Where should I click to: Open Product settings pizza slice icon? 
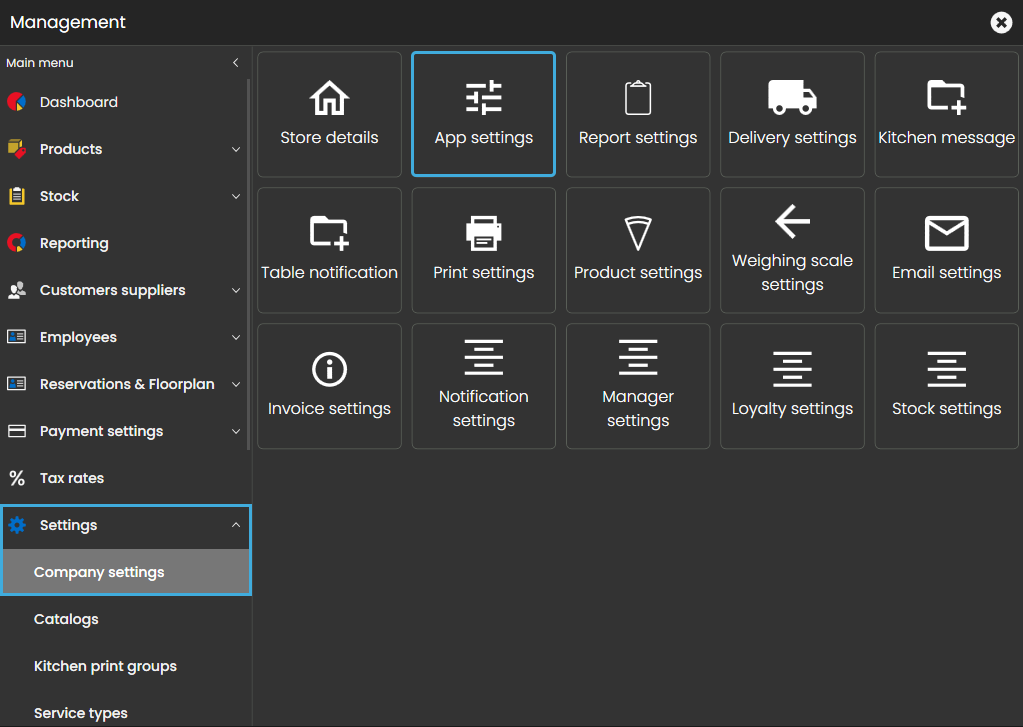[638, 233]
